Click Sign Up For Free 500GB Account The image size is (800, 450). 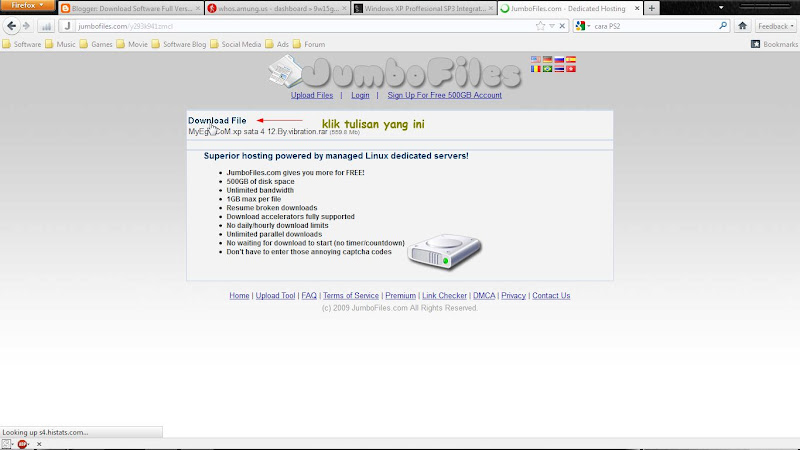click(x=444, y=95)
